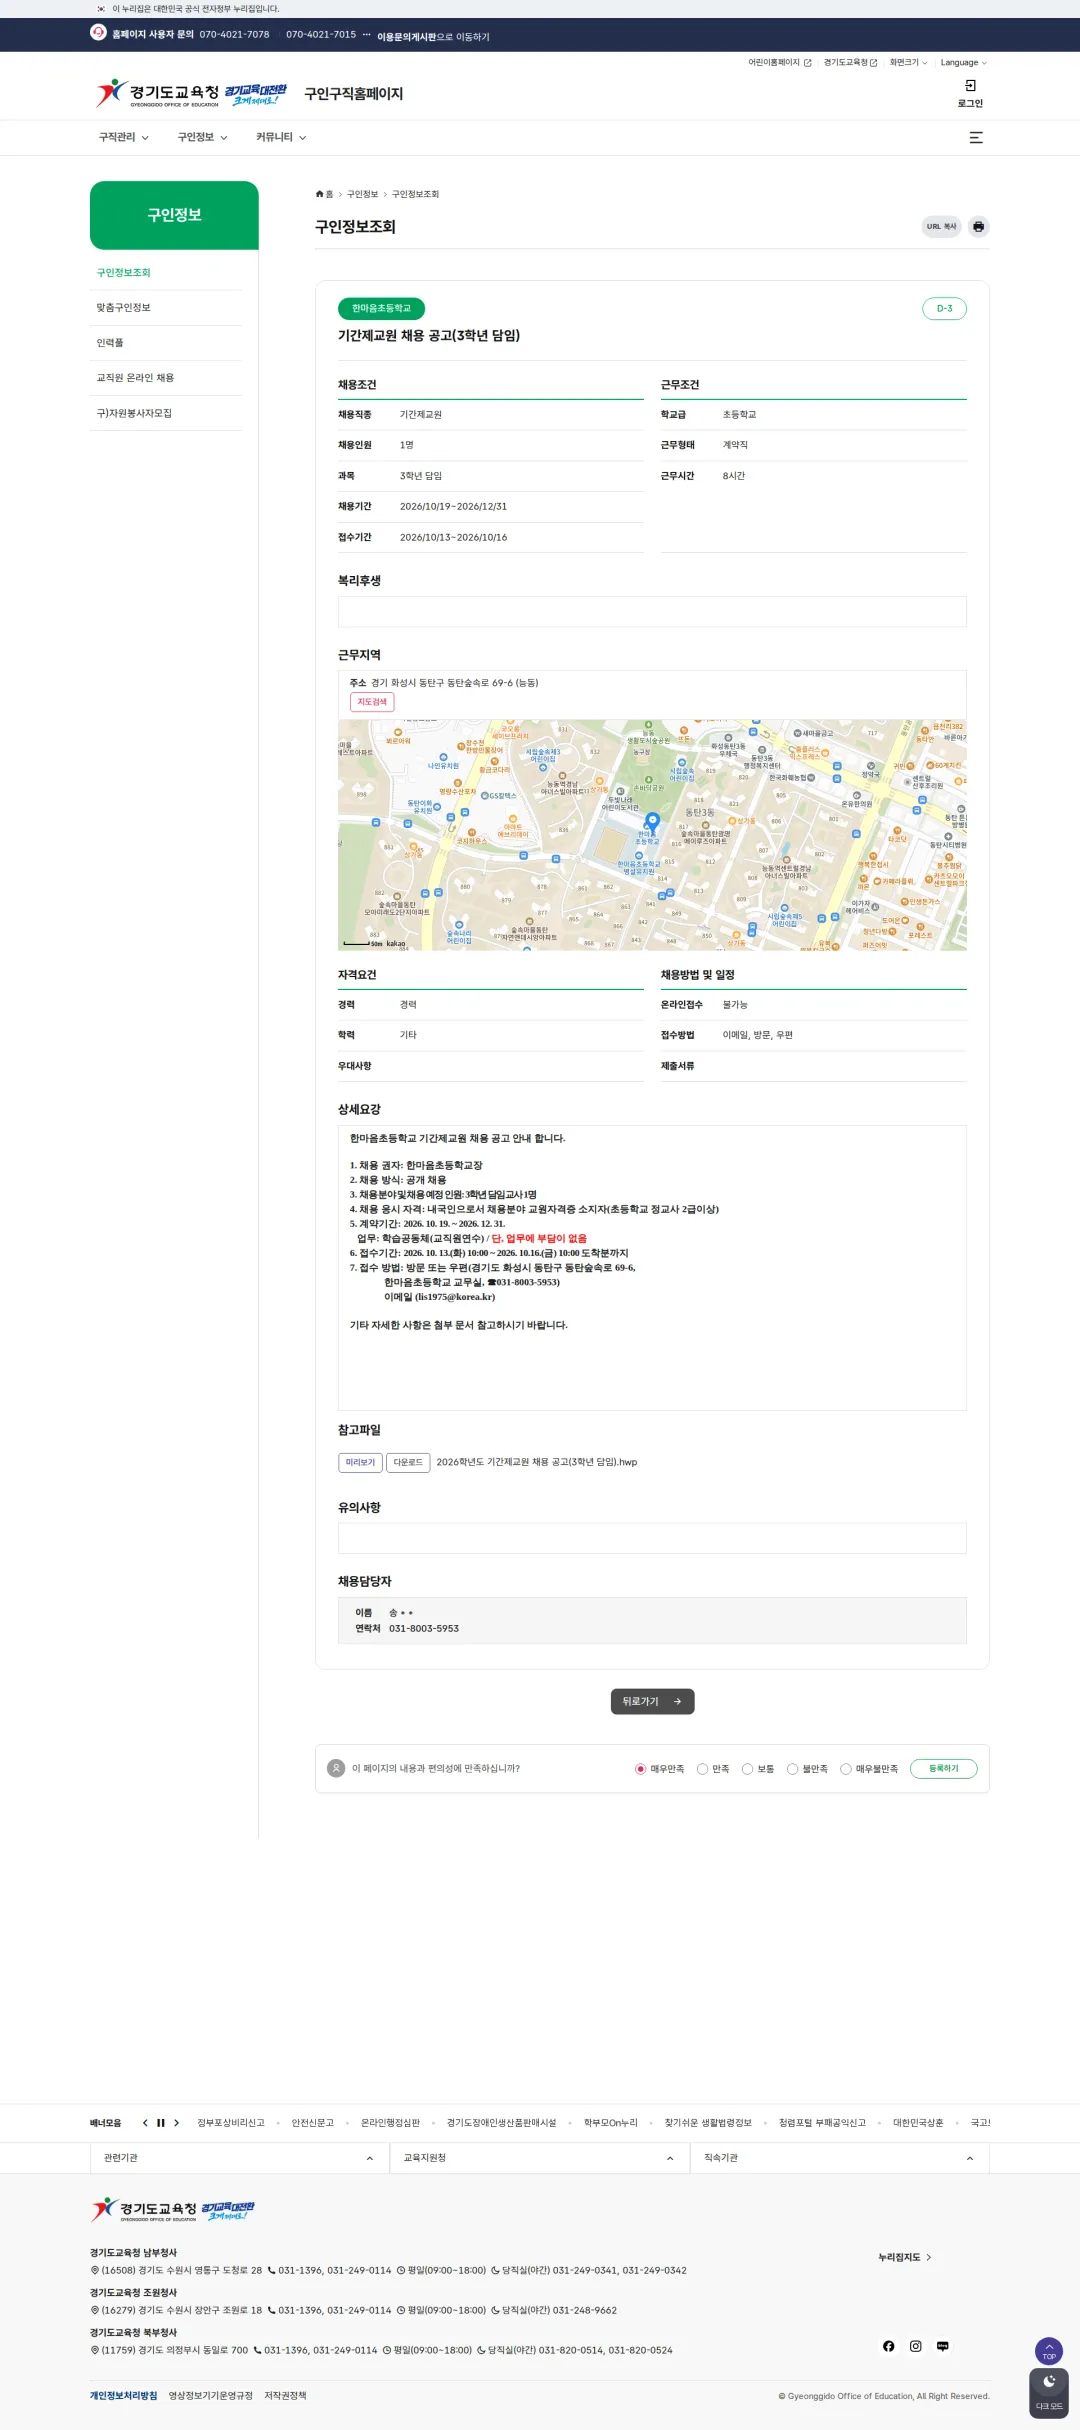1080x2430 pixels.
Task: Show previous banner with left arrow
Action: (x=145, y=2123)
